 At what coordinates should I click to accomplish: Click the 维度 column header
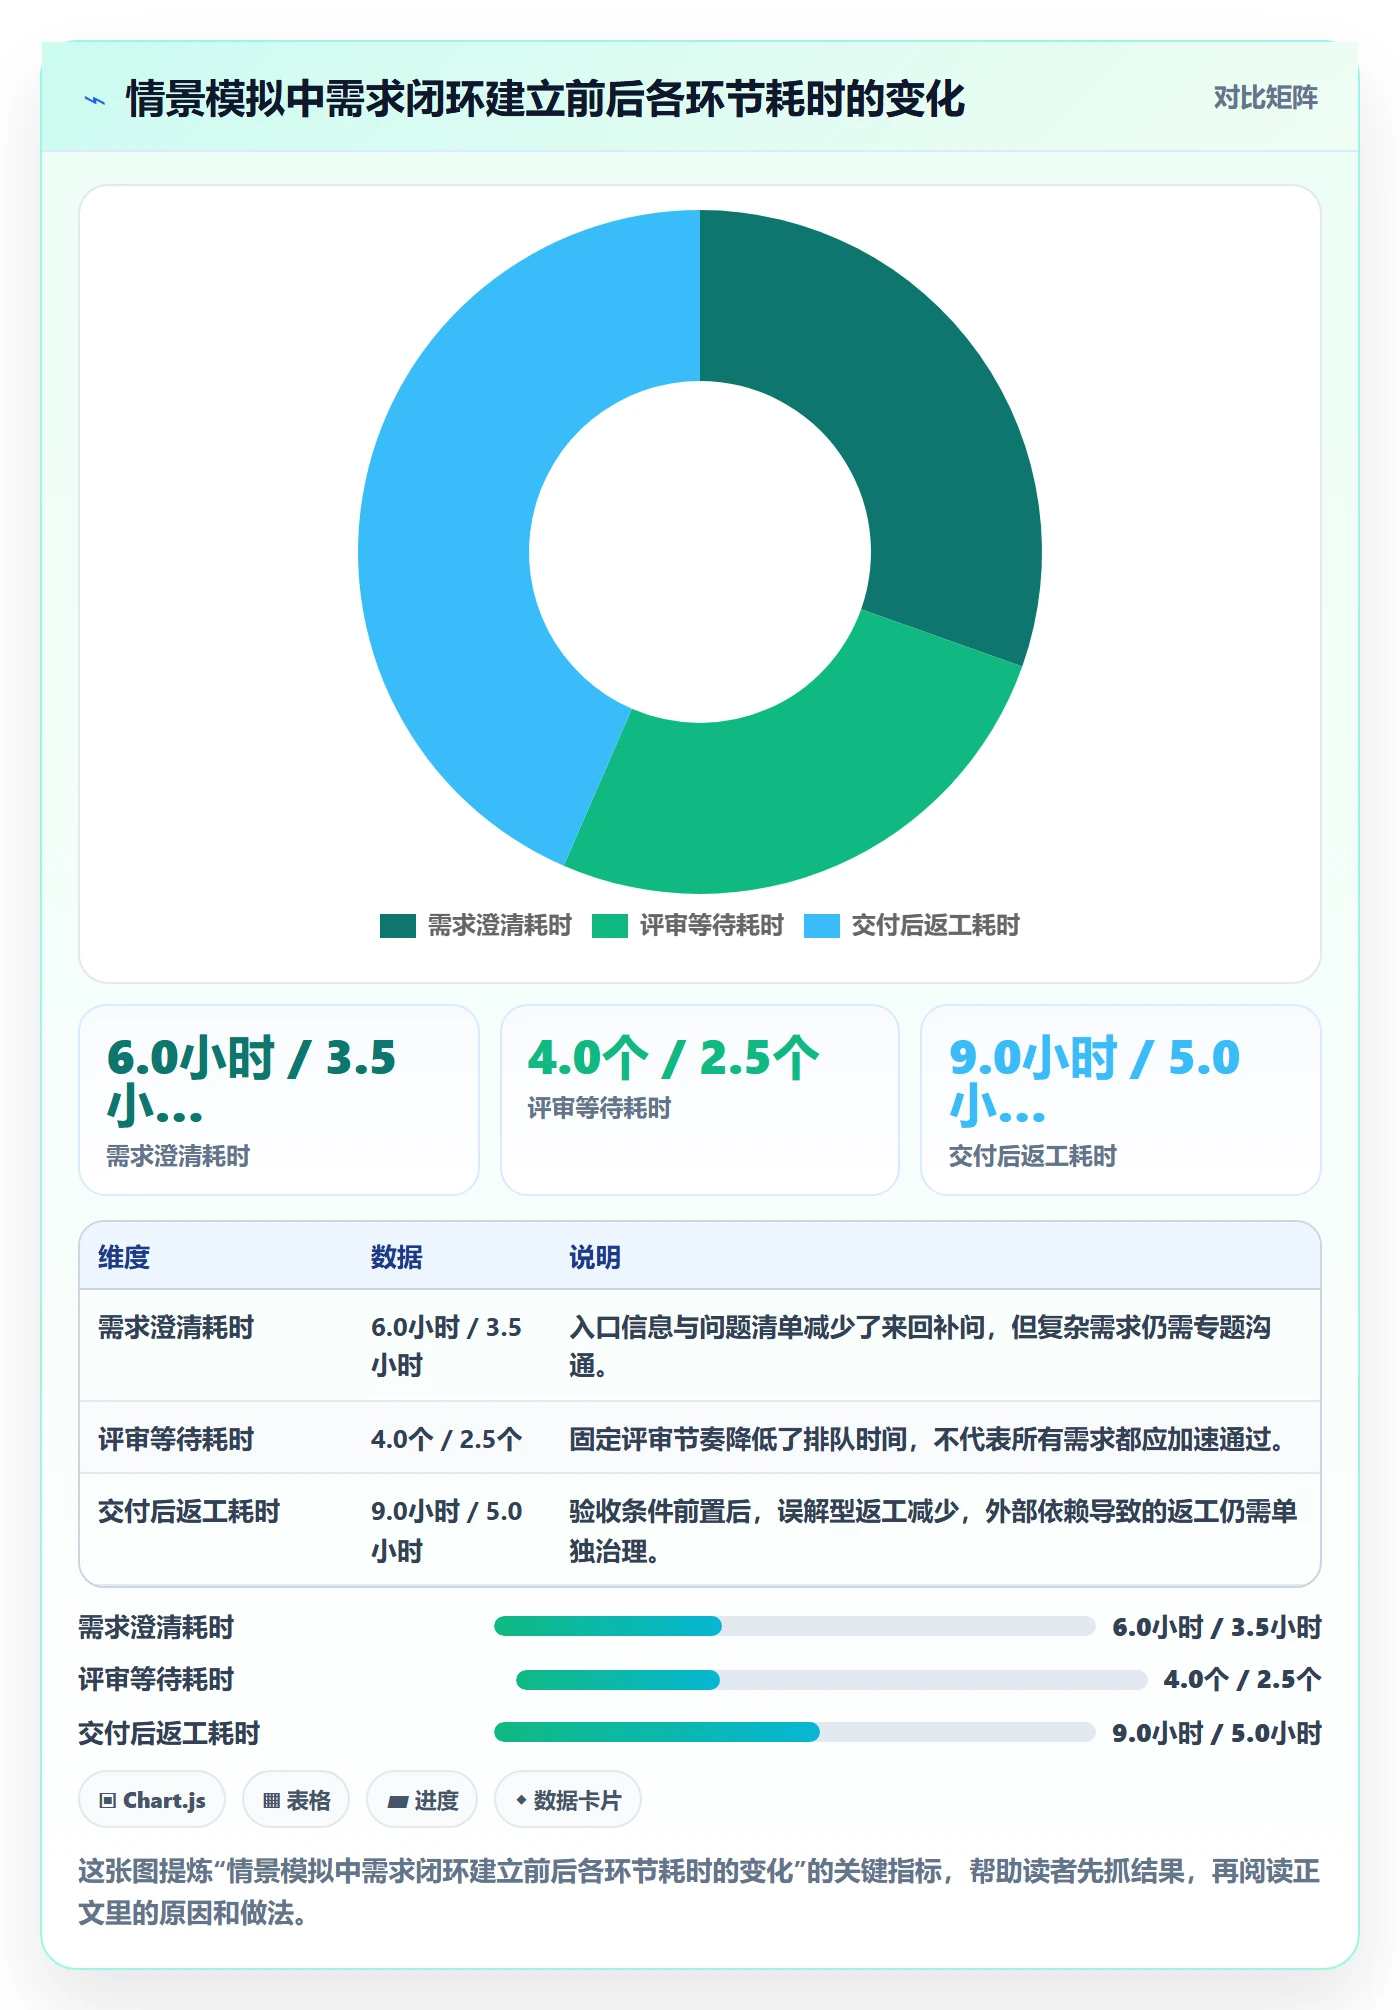124,1257
